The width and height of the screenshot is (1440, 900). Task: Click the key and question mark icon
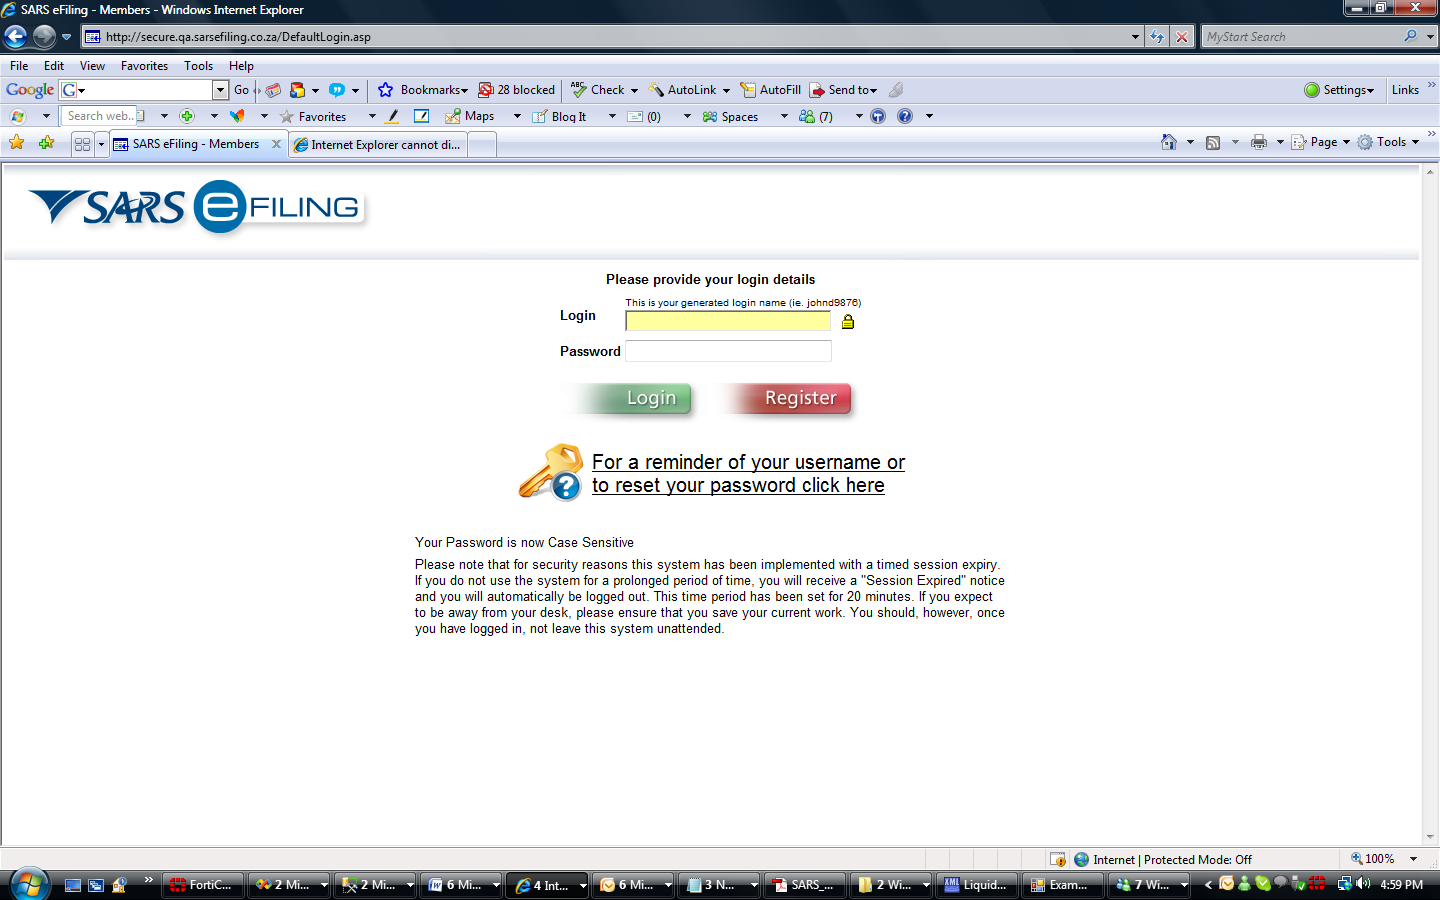click(x=551, y=472)
